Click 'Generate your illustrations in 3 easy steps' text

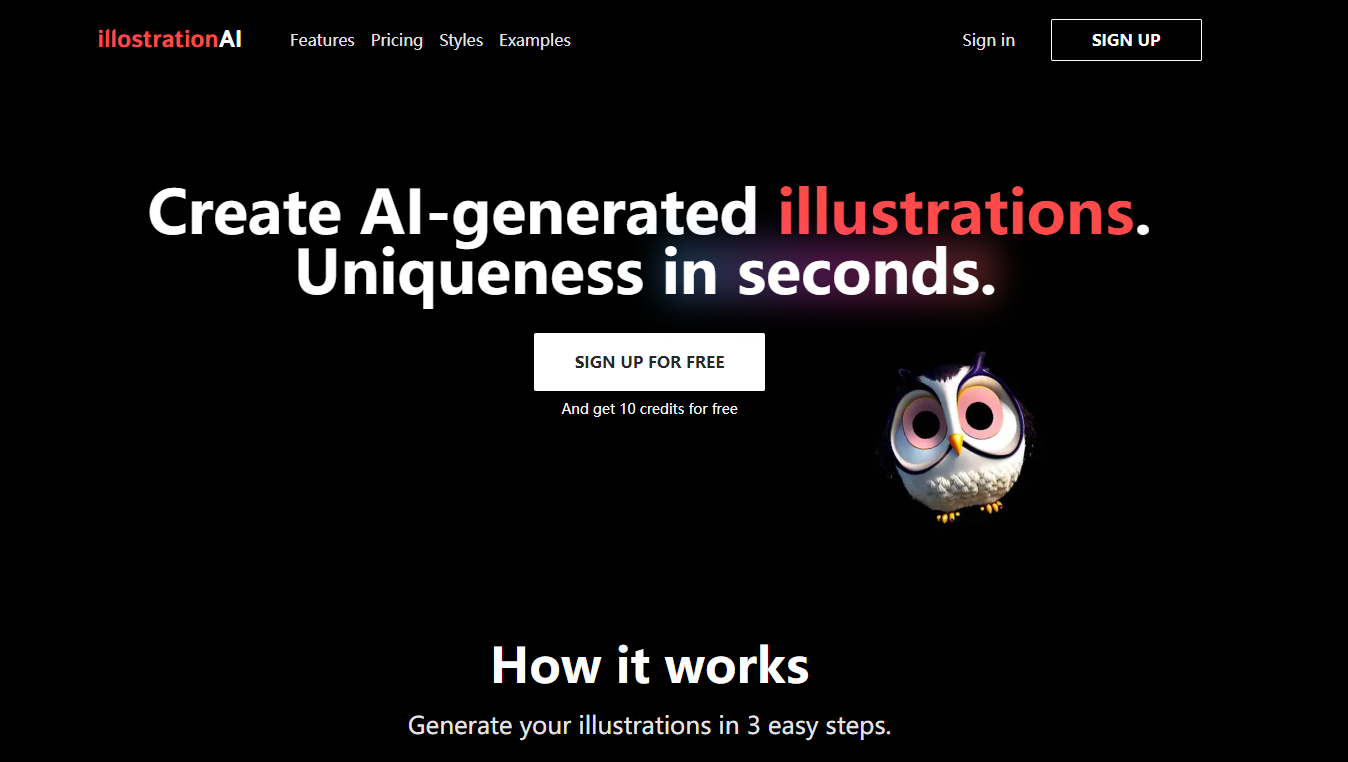[649, 725]
